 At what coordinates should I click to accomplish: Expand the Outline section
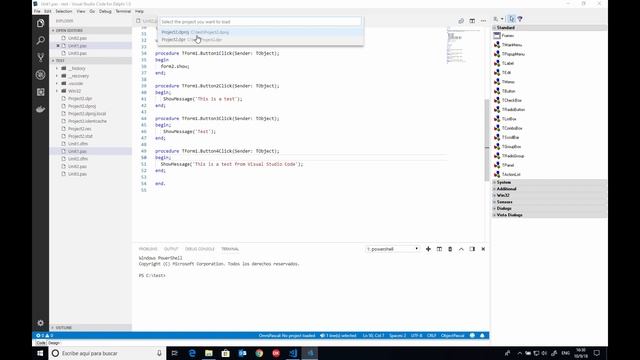tap(91, 328)
